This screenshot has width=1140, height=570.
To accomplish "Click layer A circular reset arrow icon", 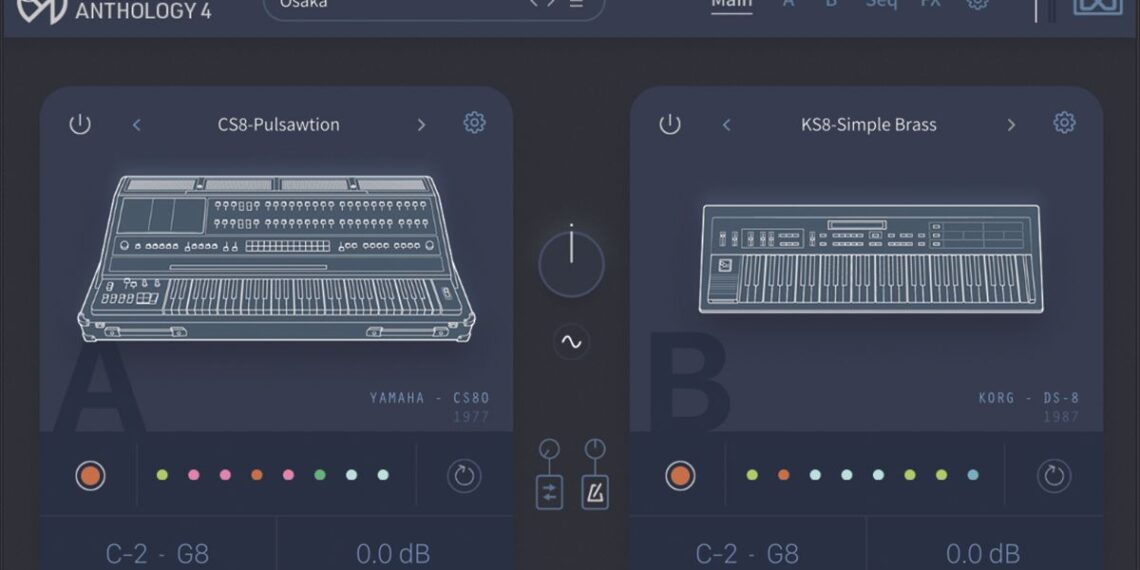I will coord(464,476).
